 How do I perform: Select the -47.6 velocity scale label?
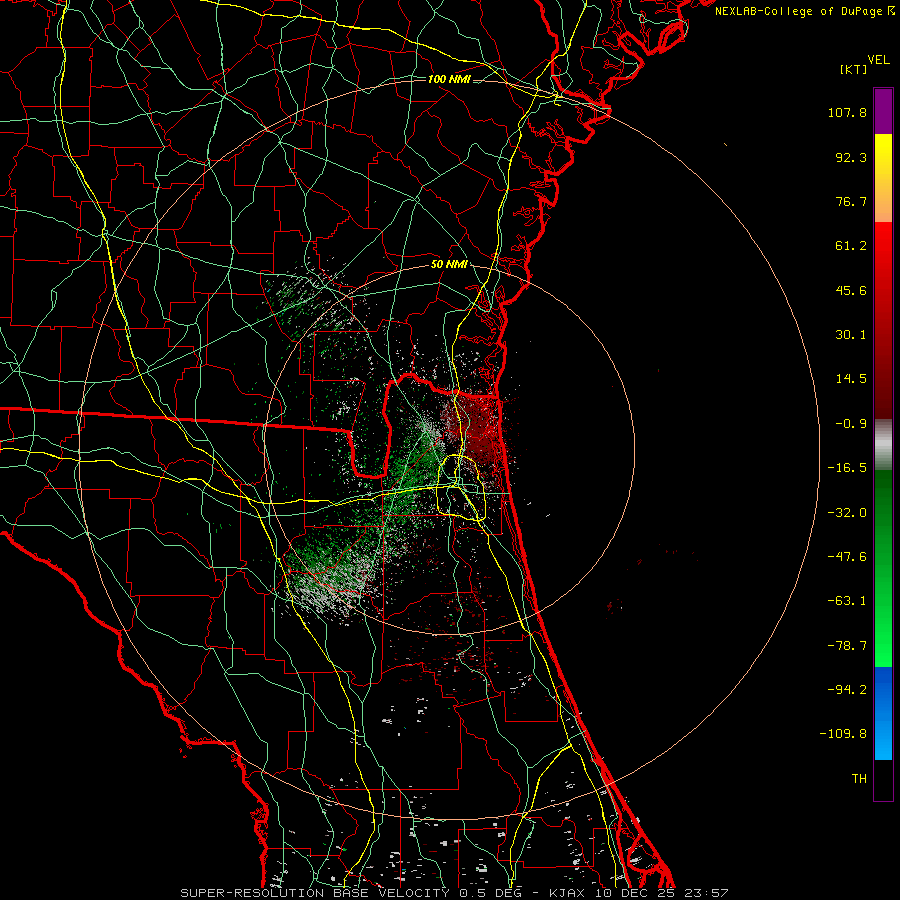click(847, 557)
